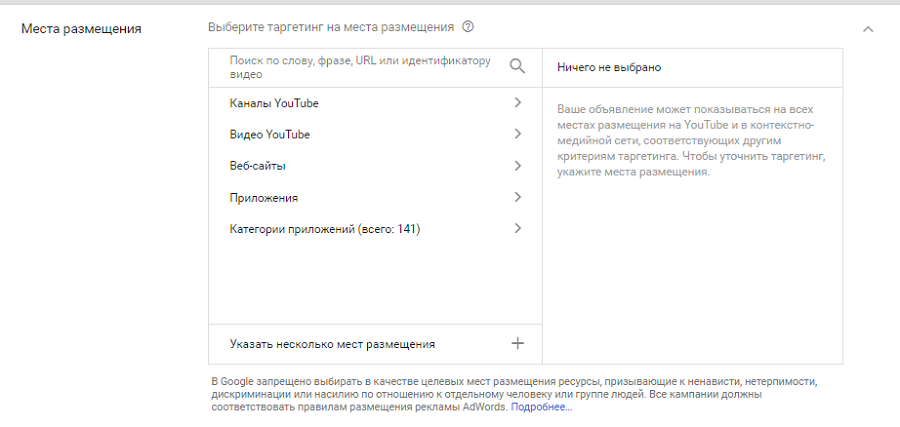Click the arrow next to Приложения
The image size is (900, 427).
pyautogui.click(x=517, y=197)
